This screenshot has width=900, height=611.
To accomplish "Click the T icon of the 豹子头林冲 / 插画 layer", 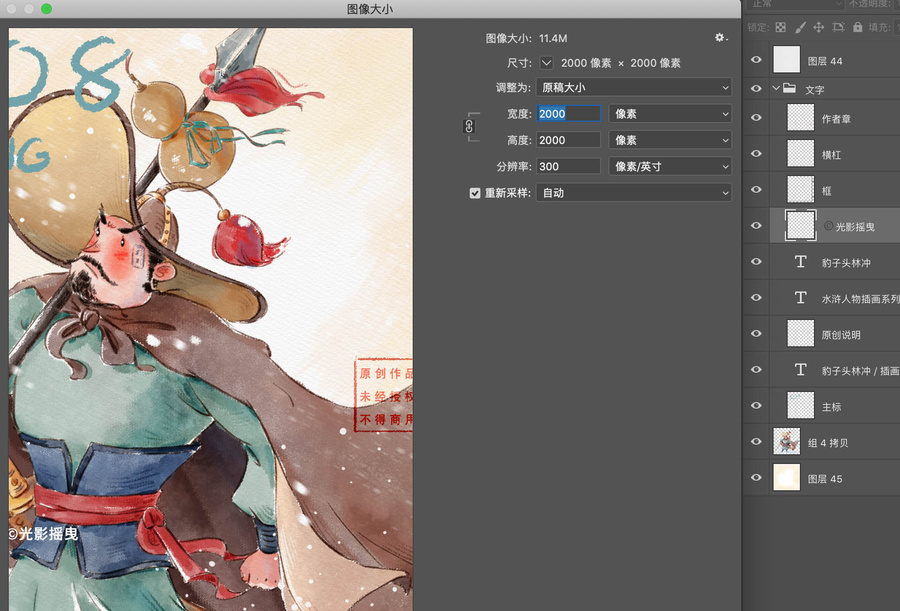I will 800,370.
